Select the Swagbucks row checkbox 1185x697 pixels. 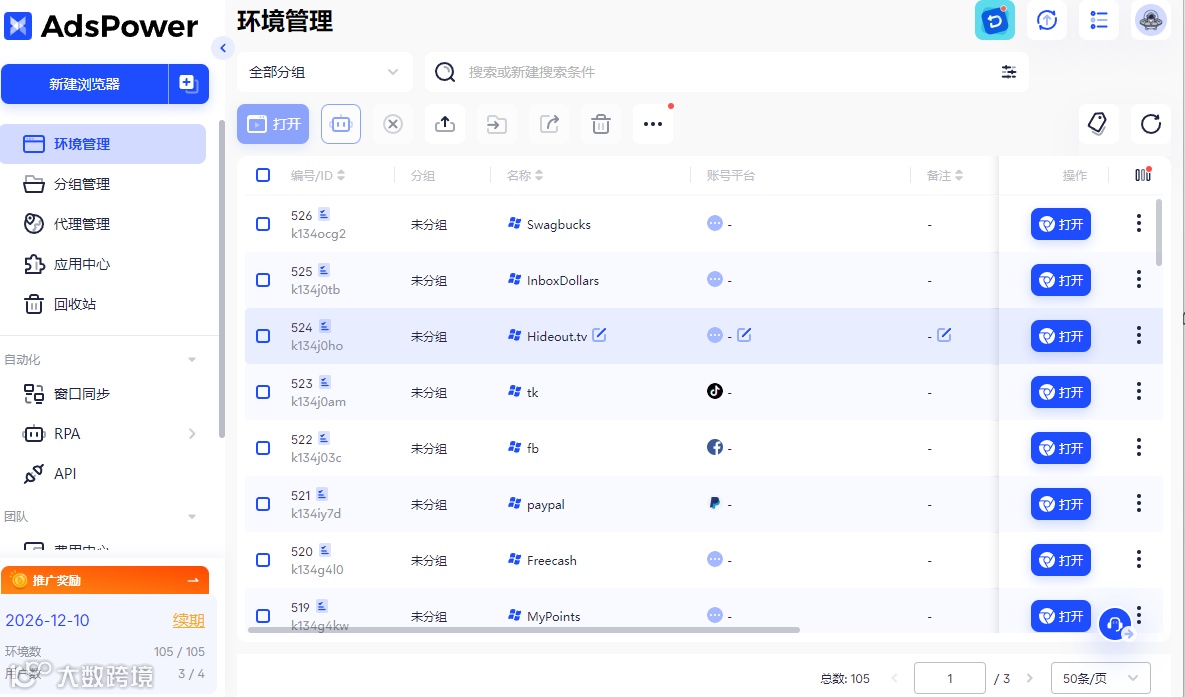(263, 224)
